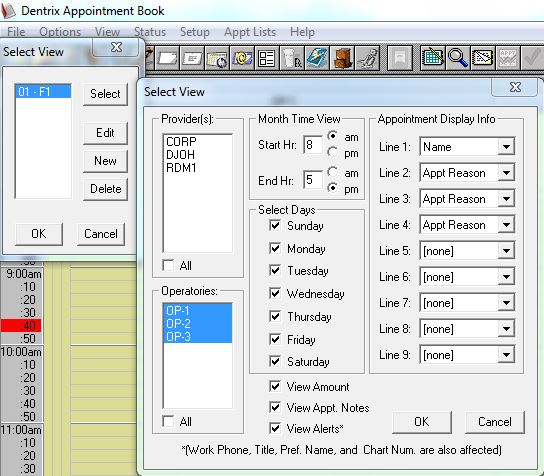This screenshot has width=544, height=476.
Task: Open the Line 6 dropdown
Action: click(506, 277)
